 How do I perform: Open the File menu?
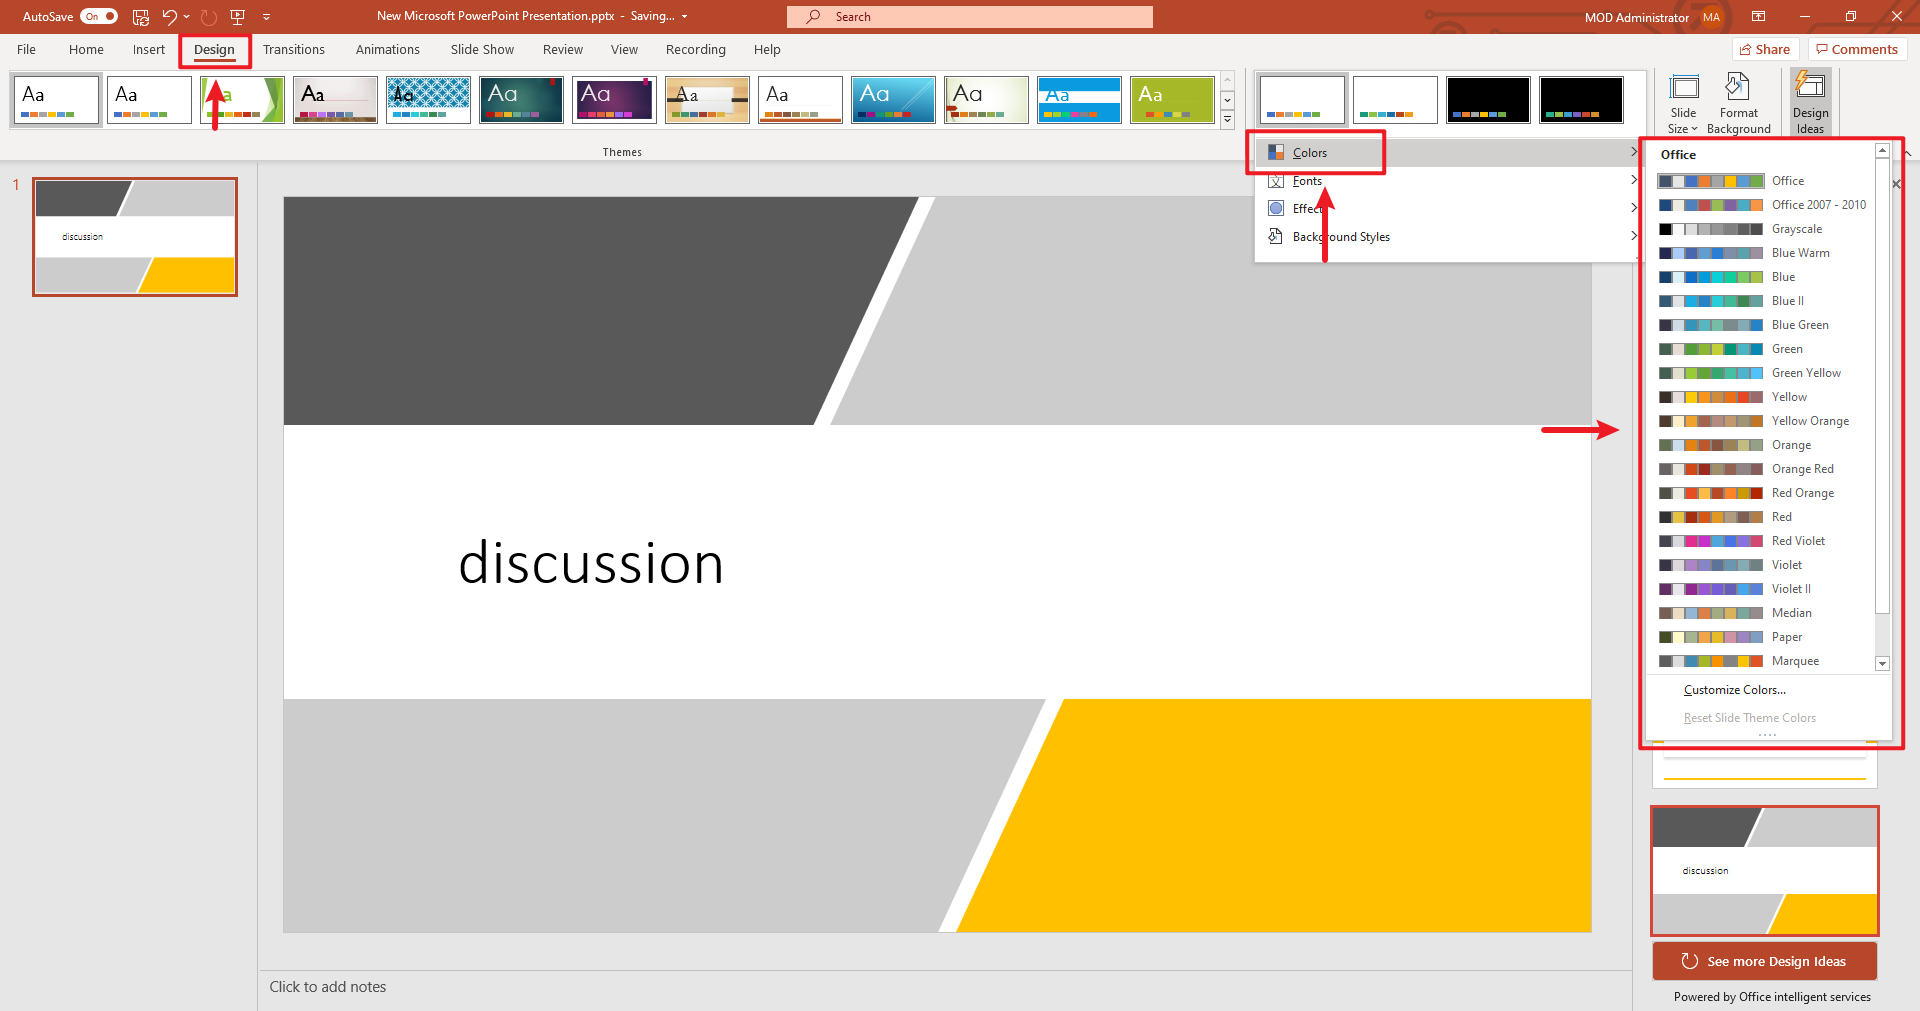27,50
